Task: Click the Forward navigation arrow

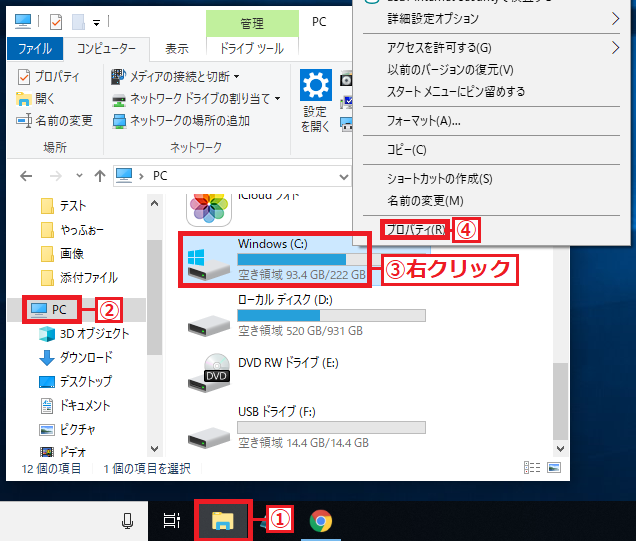Action: pos(56,176)
